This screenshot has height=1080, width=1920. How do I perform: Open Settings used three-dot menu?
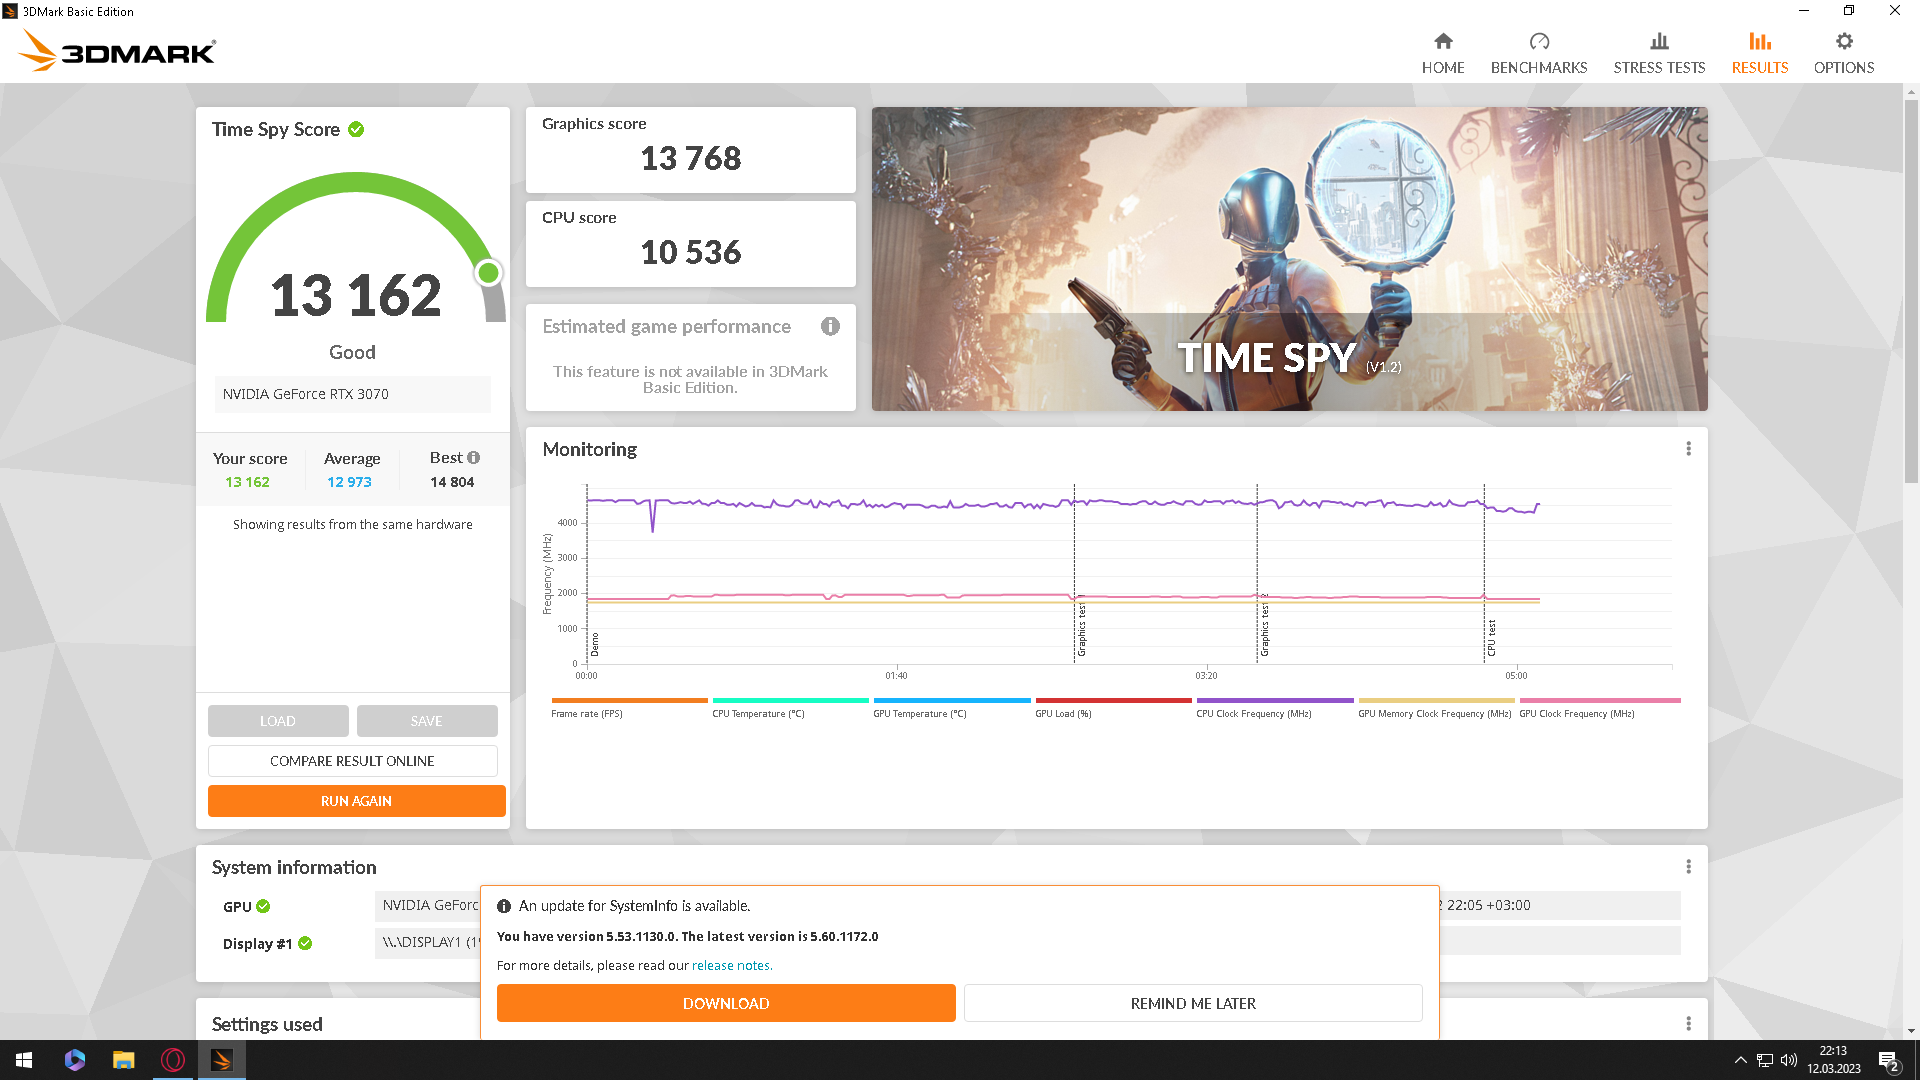click(x=1688, y=1024)
